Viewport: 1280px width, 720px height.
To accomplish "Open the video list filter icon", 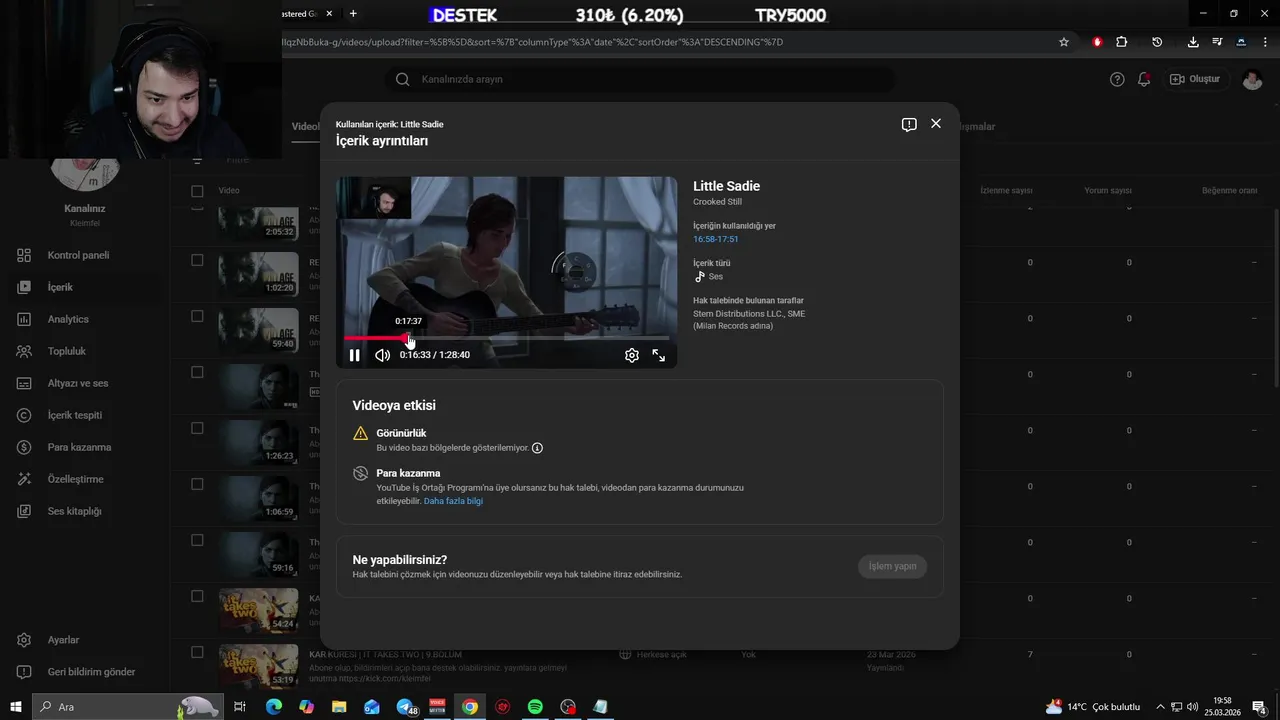I will (197, 160).
